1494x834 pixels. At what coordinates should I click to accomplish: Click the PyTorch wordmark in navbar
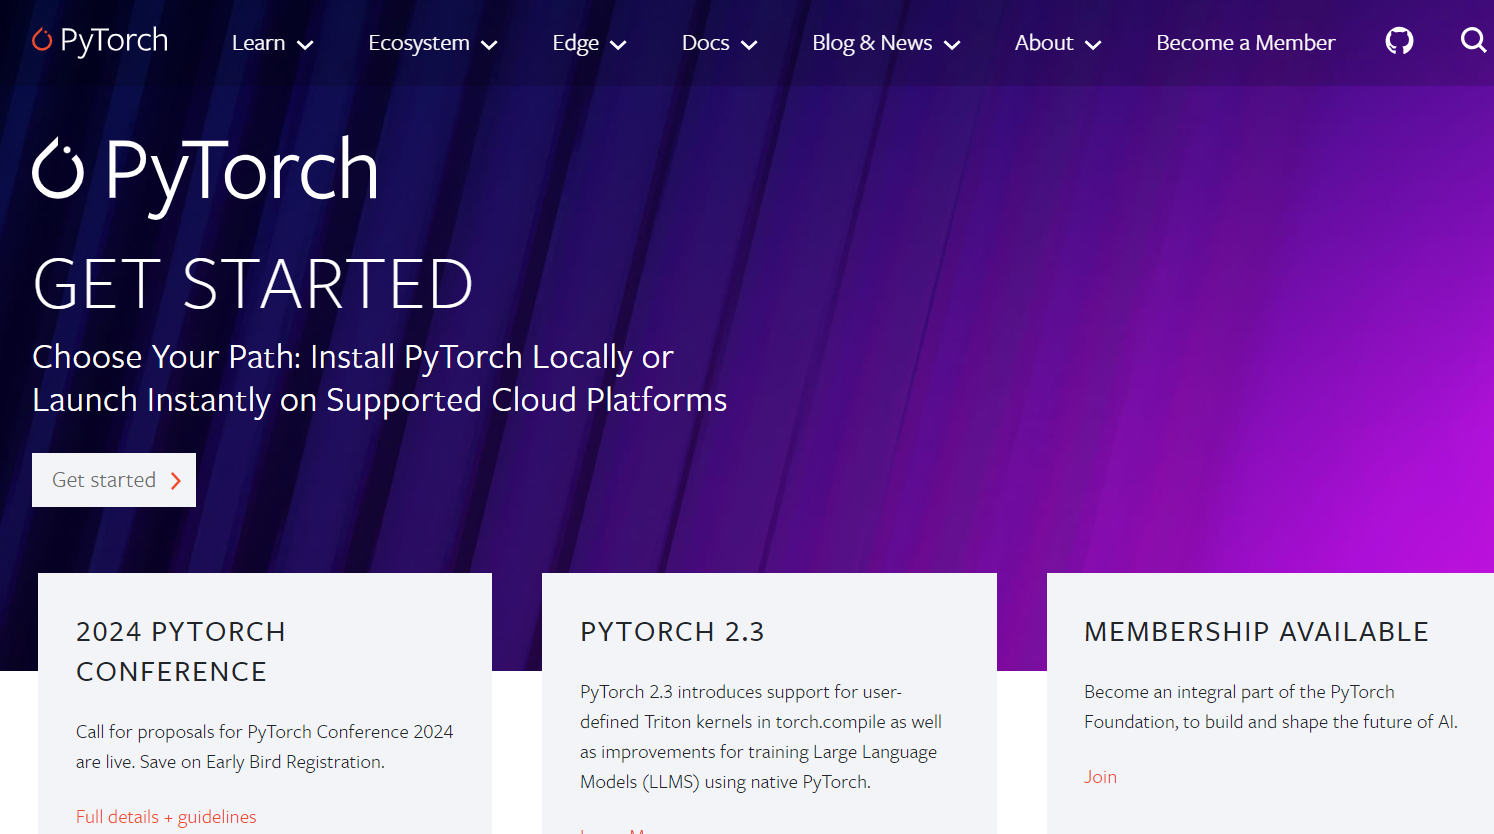114,40
